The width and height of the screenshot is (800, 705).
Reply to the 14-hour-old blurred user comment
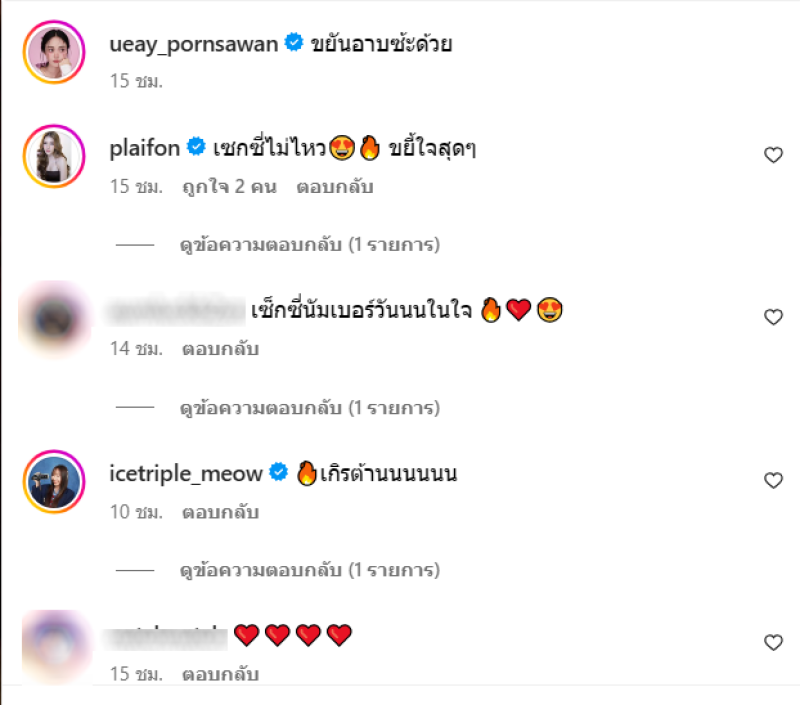click(221, 349)
